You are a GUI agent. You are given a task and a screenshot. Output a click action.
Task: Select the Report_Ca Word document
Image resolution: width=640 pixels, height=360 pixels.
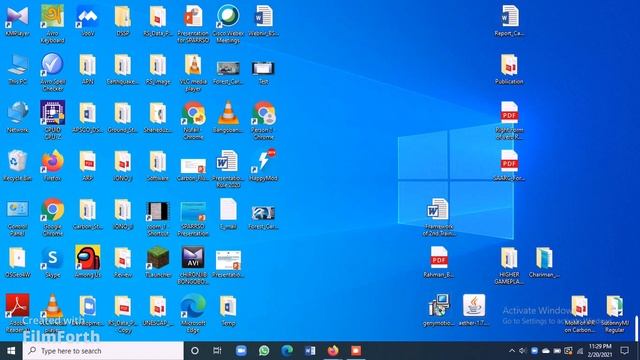(x=509, y=21)
